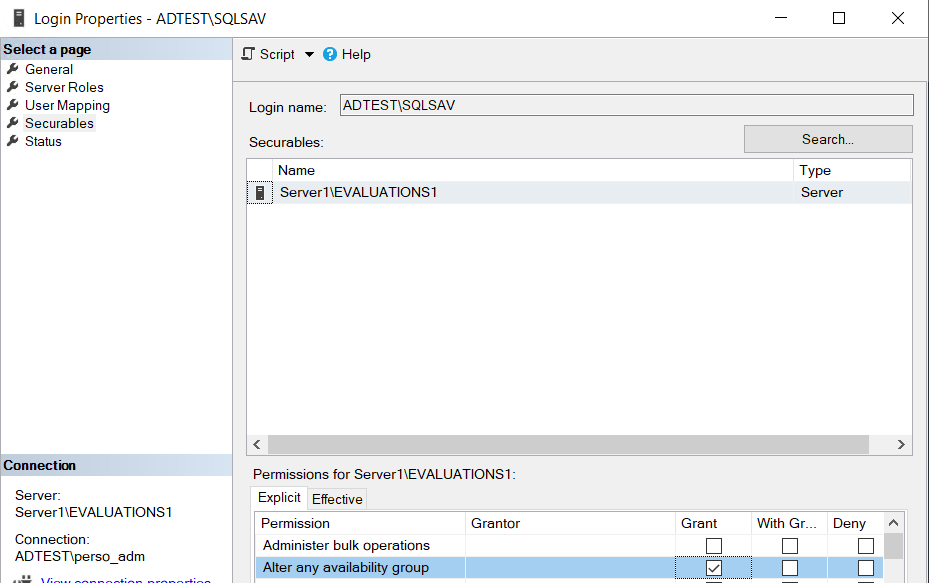Click the wrench icon beside Status
Viewport: 929px width, 583px height.
(x=12, y=141)
